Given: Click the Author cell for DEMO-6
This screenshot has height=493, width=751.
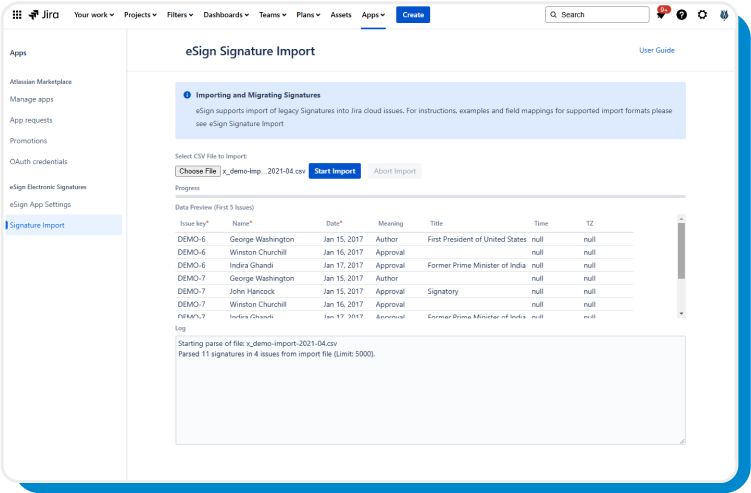Looking at the screenshot, I should pos(387,240).
